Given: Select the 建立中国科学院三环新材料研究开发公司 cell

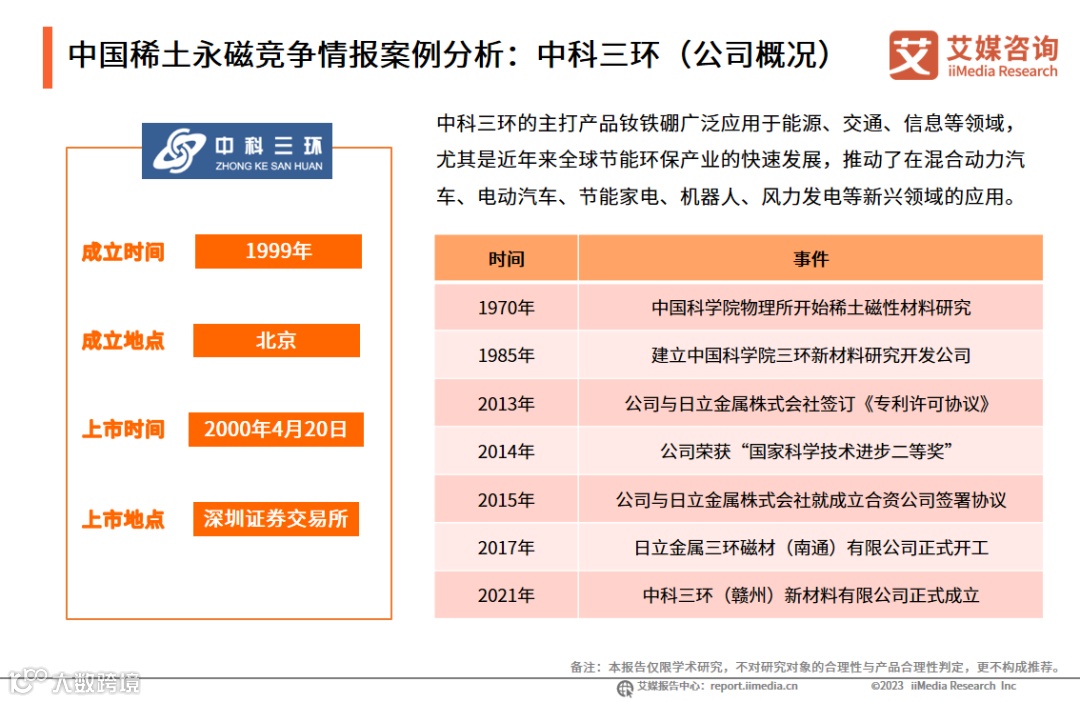Looking at the screenshot, I should 811,355.
